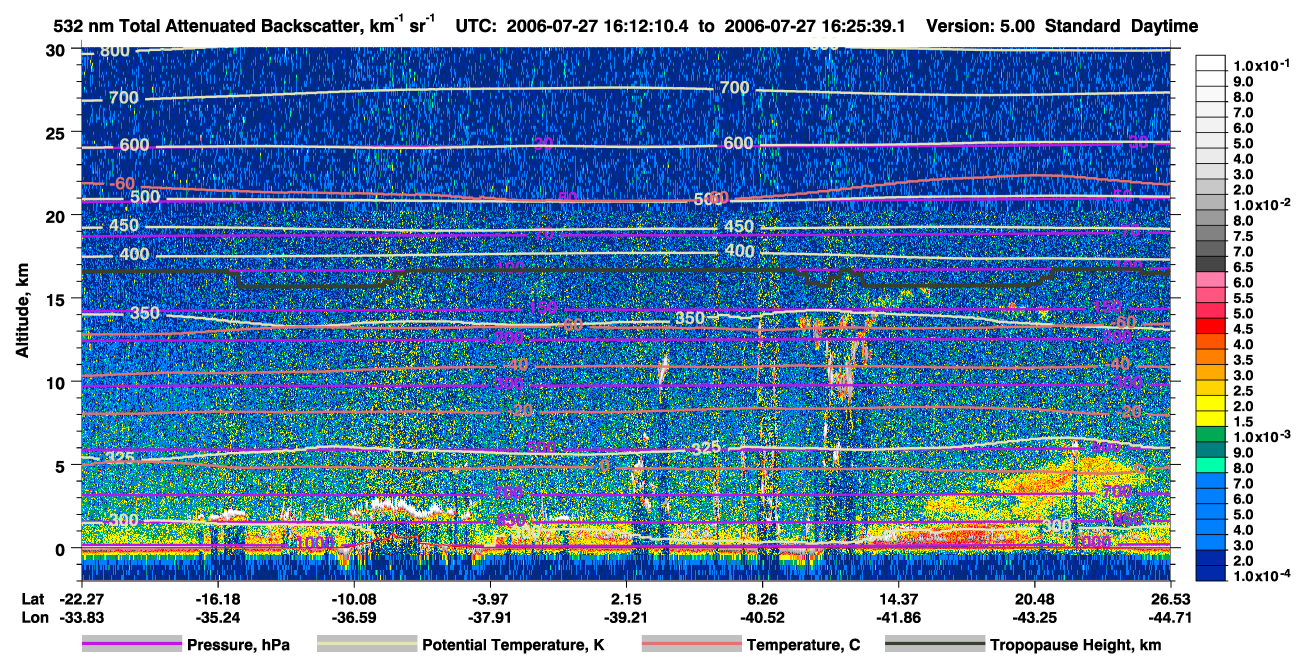The image size is (1300, 667).
Task: Click the dark Tropopause Height line sample
Action: click(x=934, y=645)
